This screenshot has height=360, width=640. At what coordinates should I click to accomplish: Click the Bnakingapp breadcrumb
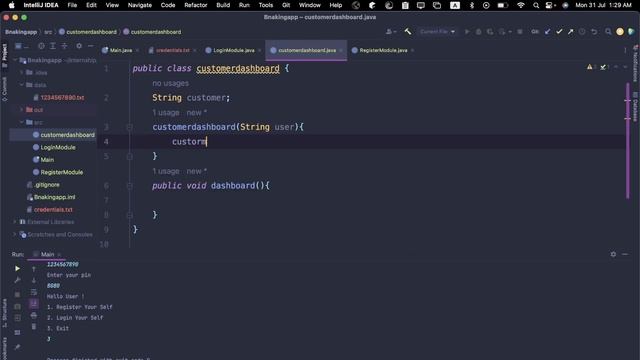pyautogui.click(x=21, y=32)
